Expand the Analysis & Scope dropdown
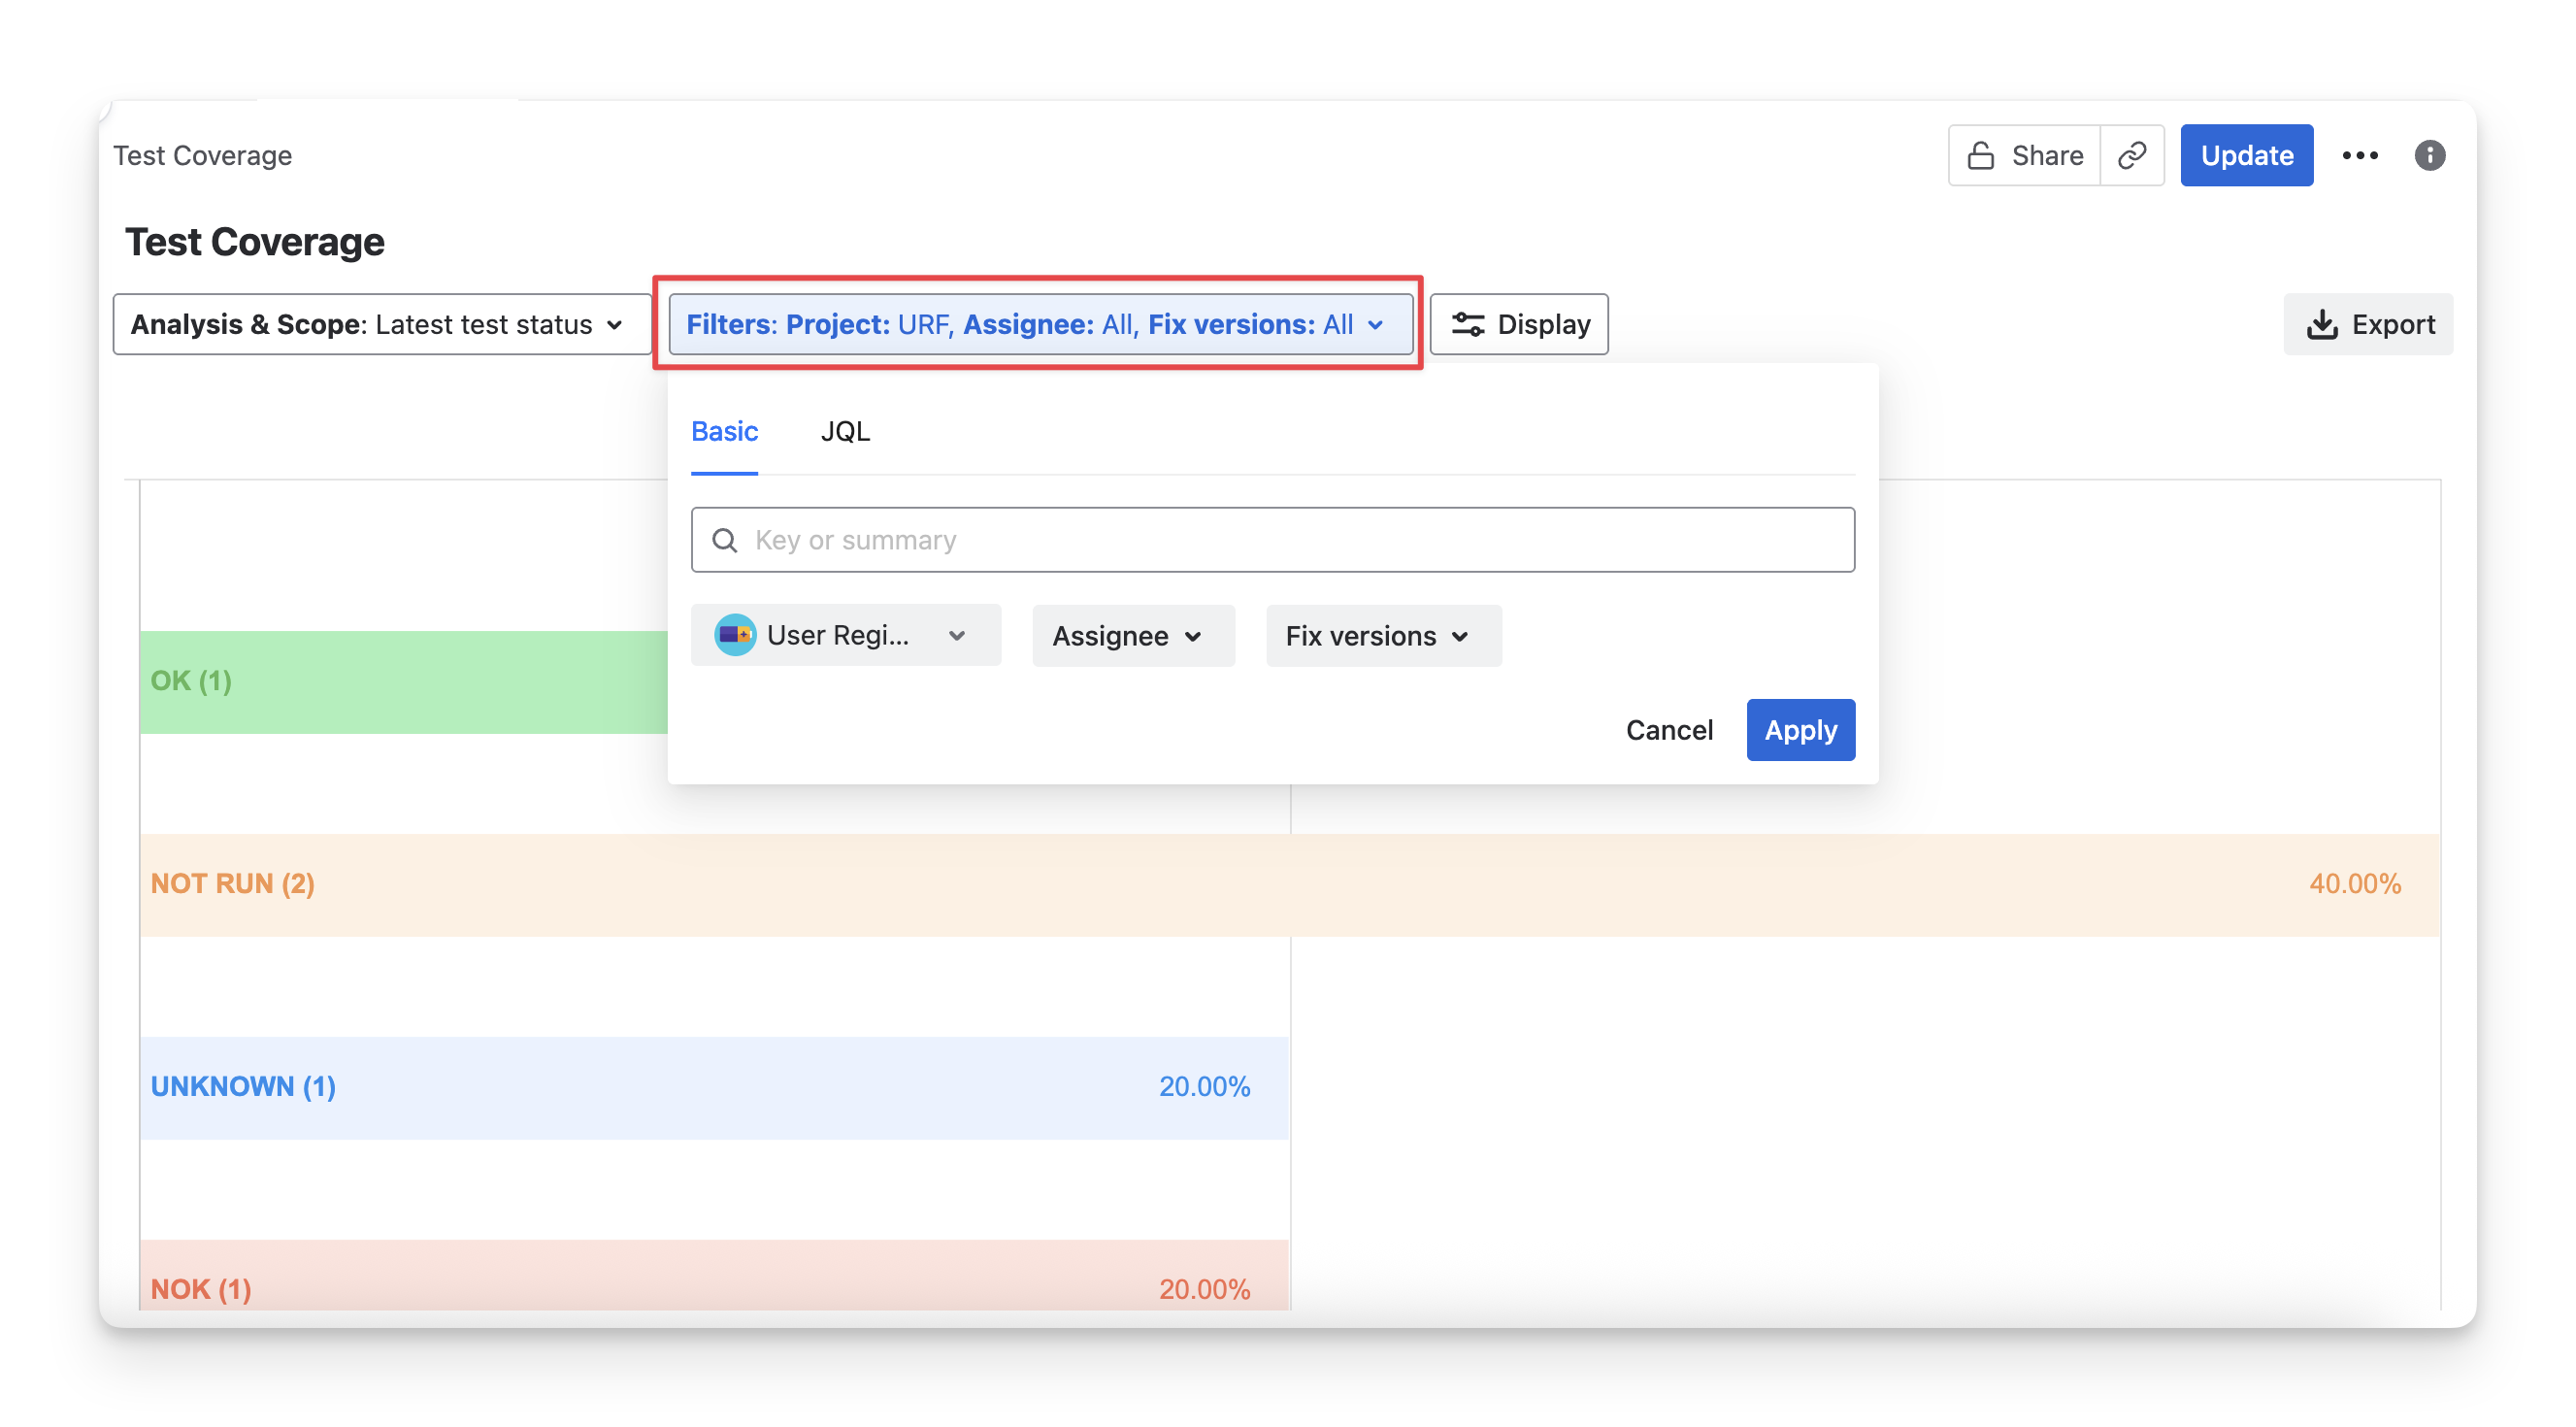This screenshot has height=1427, width=2576. (x=381, y=324)
